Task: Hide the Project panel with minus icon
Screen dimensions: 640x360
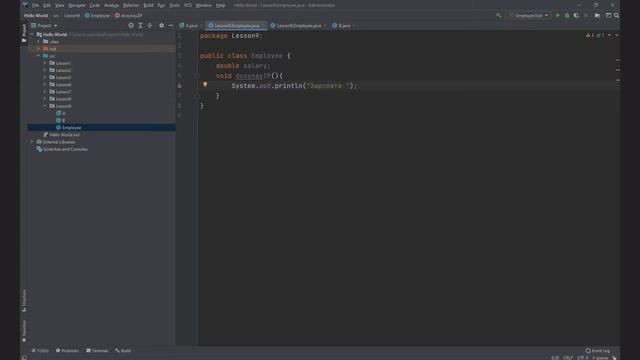Action: coord(171,25)
